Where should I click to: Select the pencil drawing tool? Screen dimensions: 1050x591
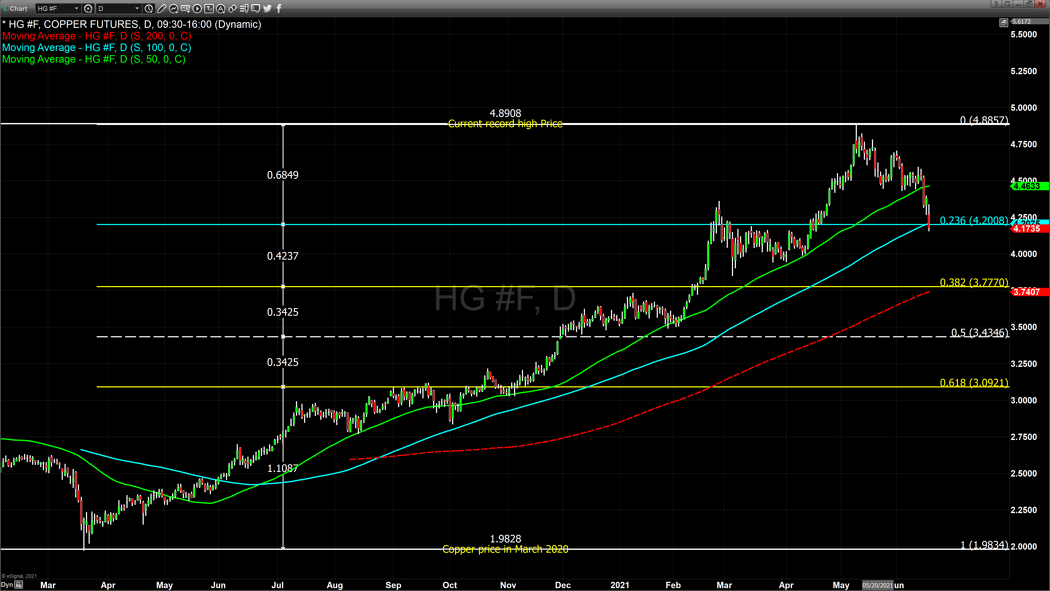point(161,9)
